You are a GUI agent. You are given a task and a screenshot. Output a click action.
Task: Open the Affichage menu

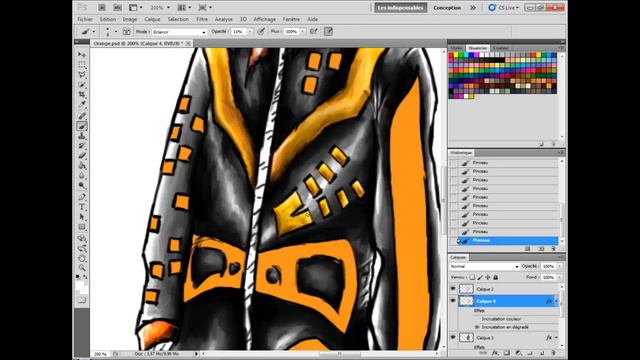[264, 19]
